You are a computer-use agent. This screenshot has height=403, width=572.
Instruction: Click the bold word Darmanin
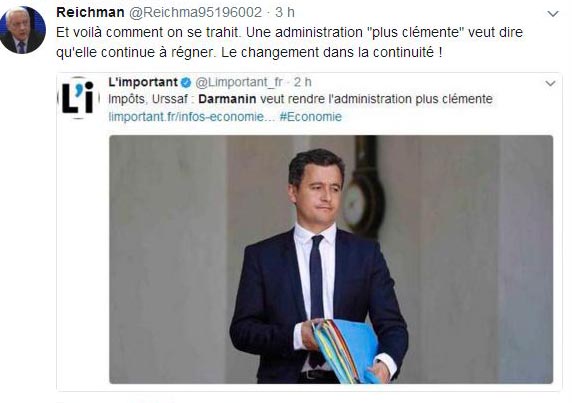(227, 99)
